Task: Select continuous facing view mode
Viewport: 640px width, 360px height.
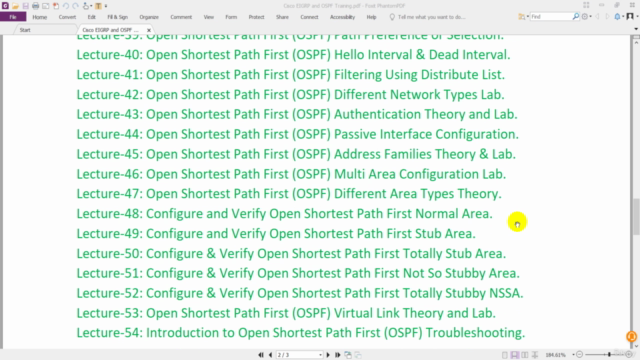Action: (x=535, y=355)
